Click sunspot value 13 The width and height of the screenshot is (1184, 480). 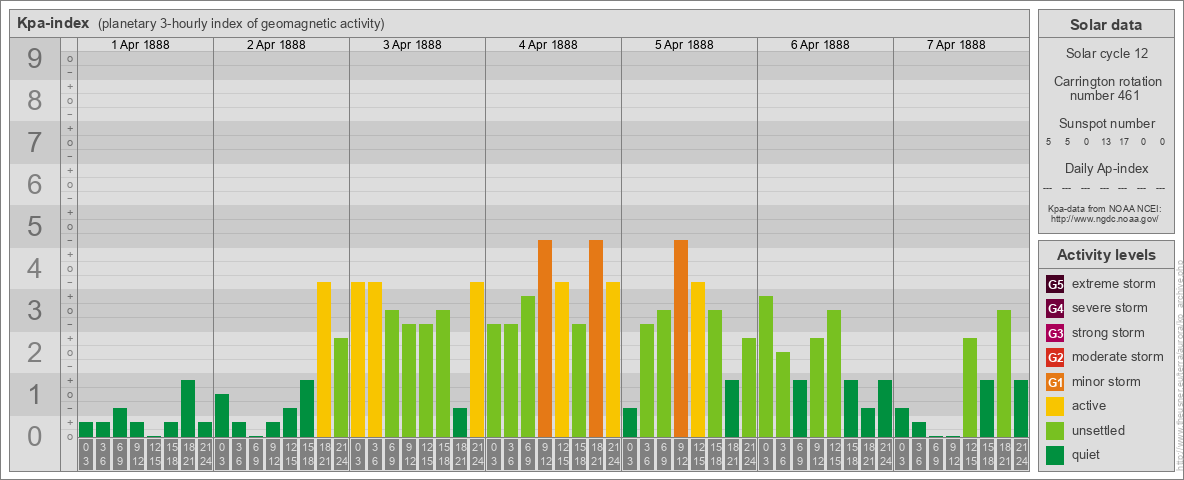1105,142
